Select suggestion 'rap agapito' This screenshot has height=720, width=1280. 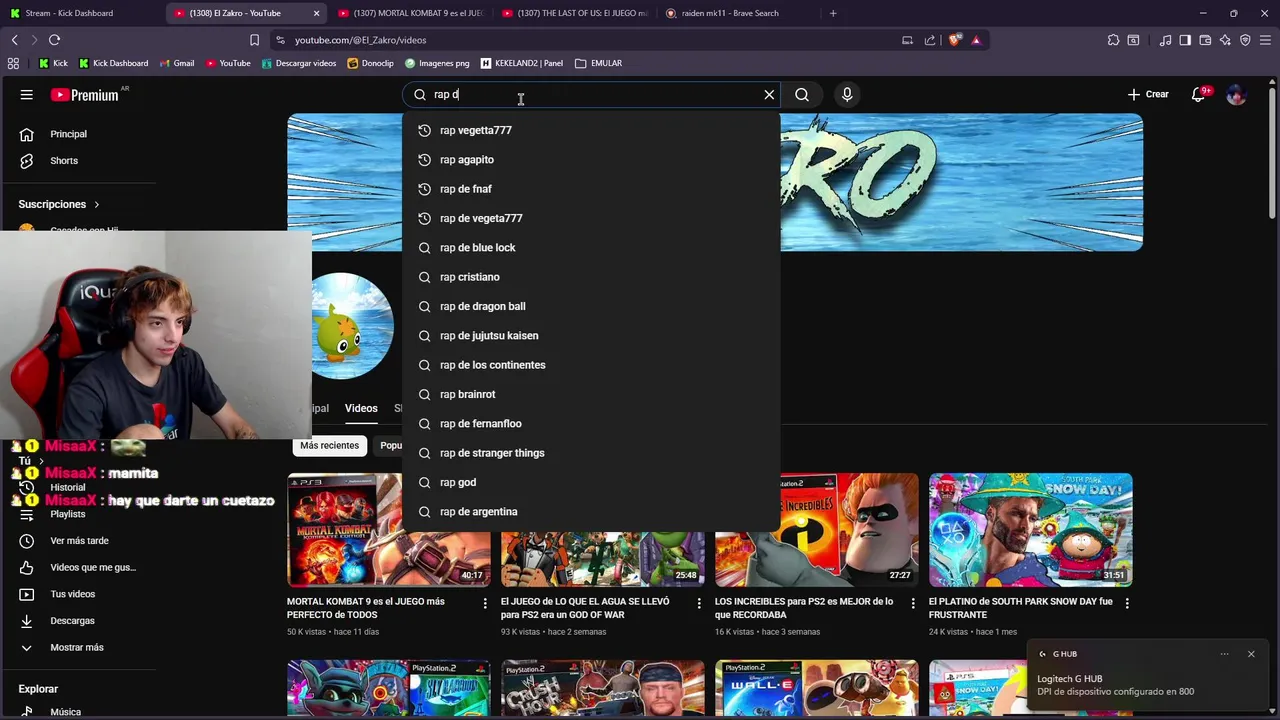click(591, 160)
